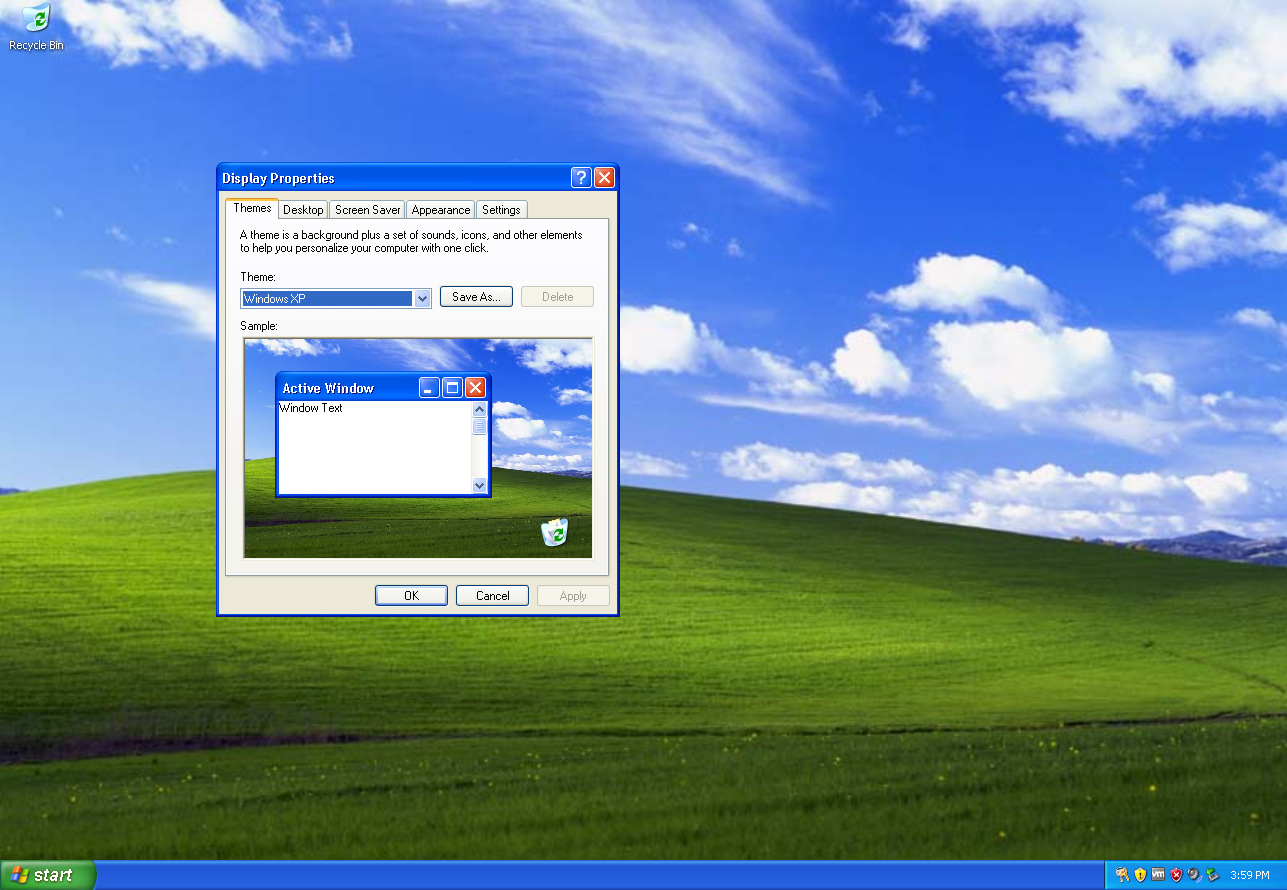Click the Active Window sample title bar
1287x890 pixels.
(x=383, y=388)
